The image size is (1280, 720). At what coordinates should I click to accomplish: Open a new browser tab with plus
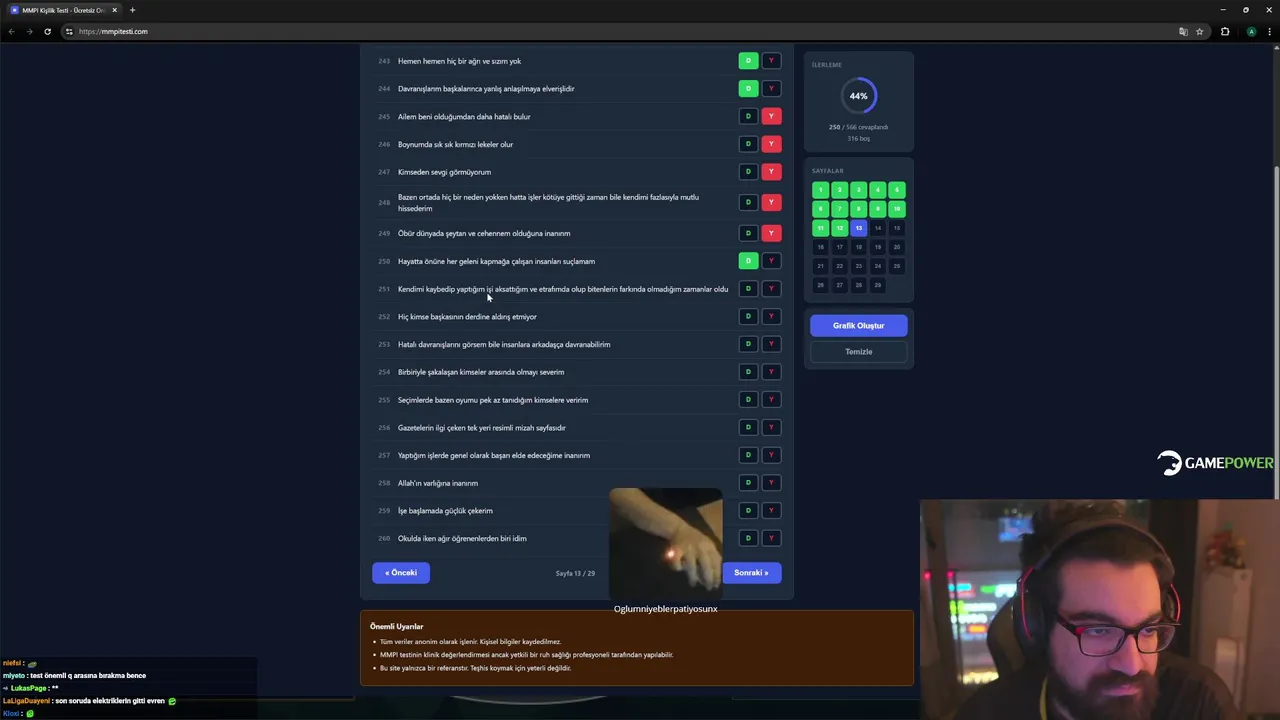[132, 10]
